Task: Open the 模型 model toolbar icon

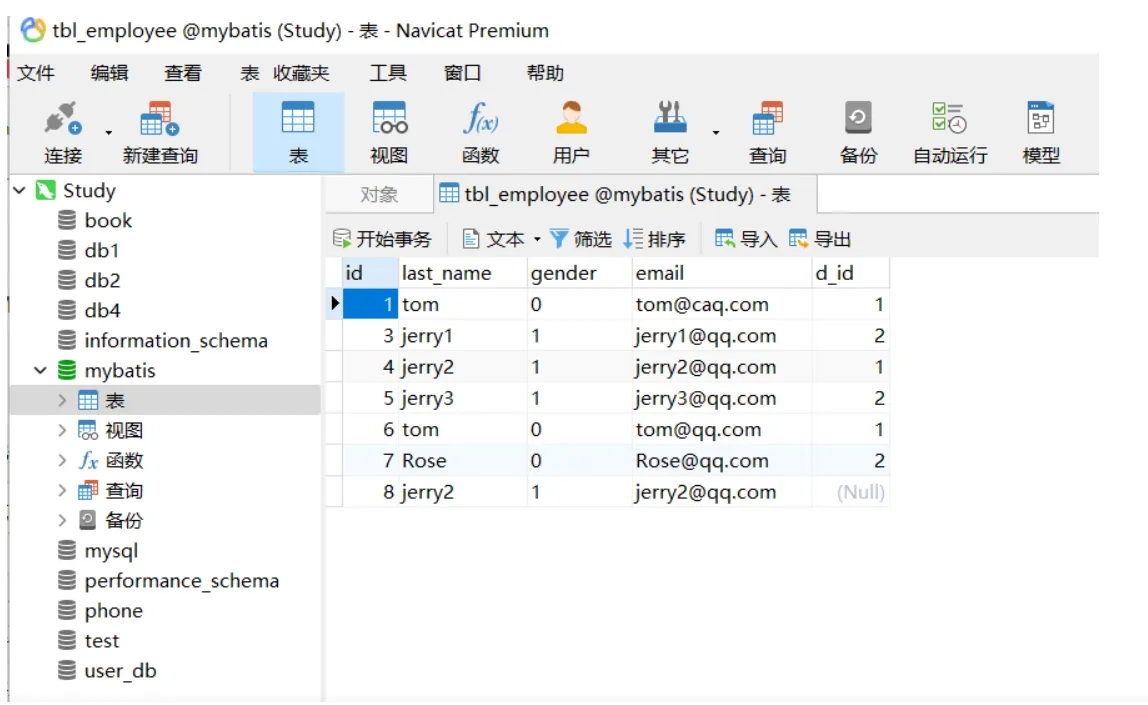Action: [1040, 133]
